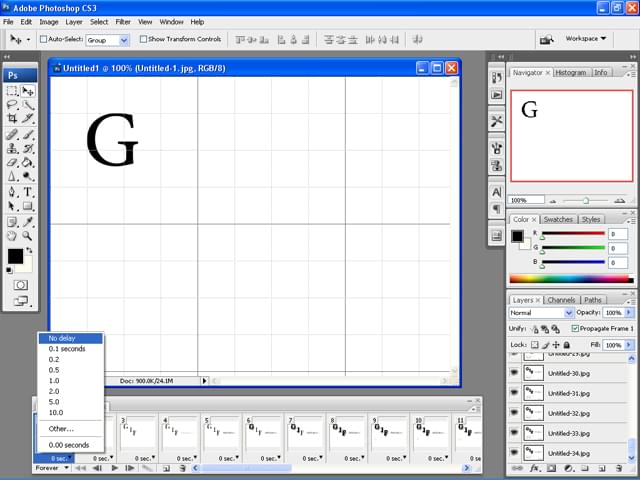Screen dimensions: 640x480
Task: Open document status bar arrow menu
Action: 204,381
